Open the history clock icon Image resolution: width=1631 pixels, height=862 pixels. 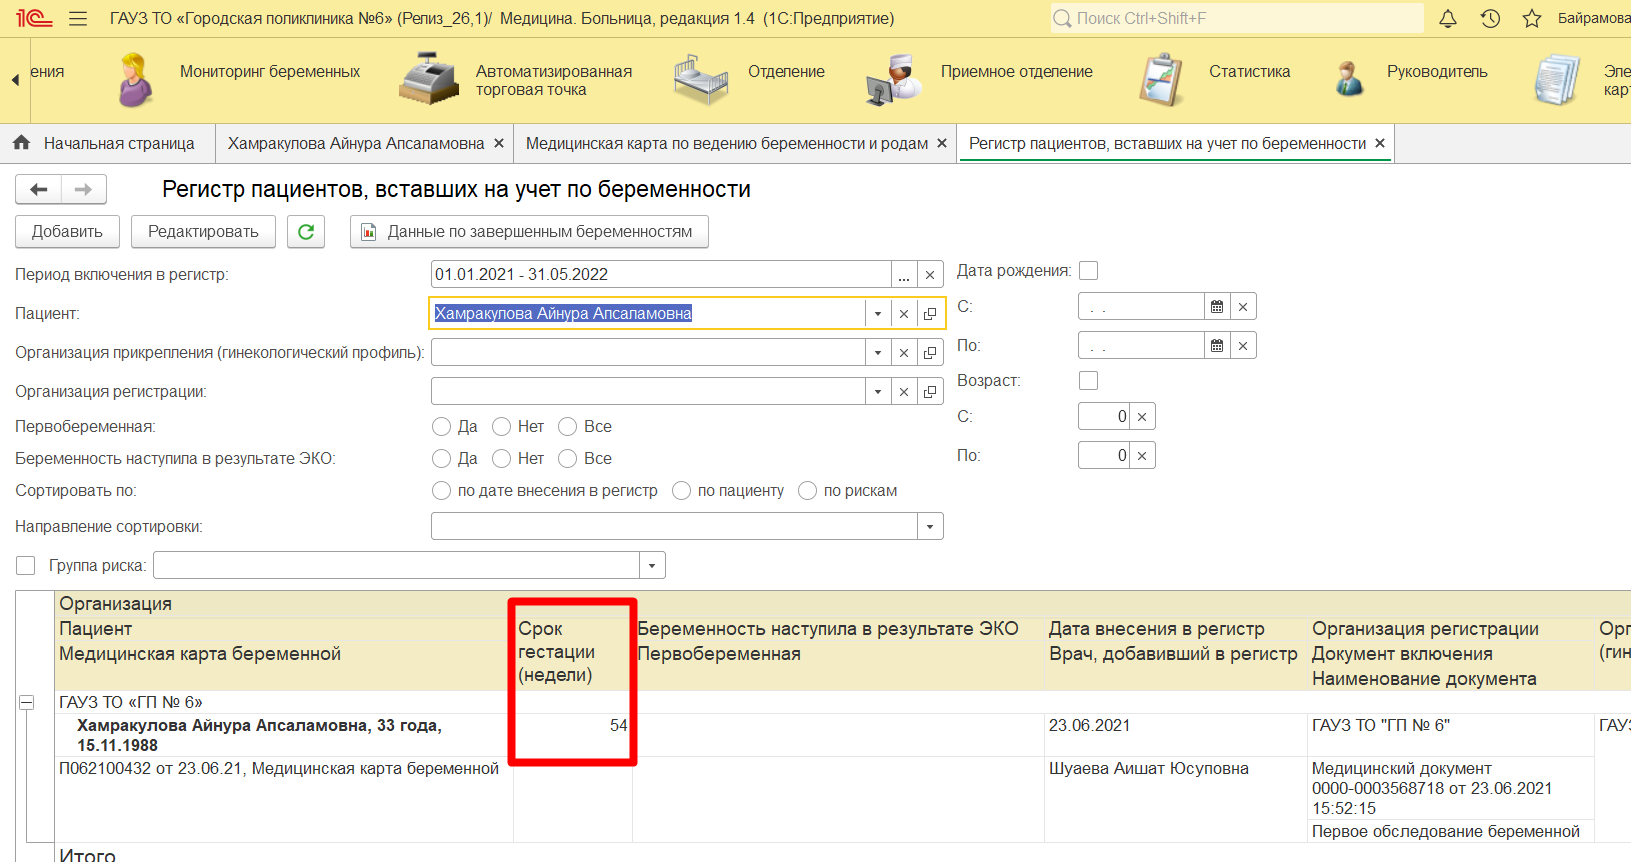point(1490,18)
